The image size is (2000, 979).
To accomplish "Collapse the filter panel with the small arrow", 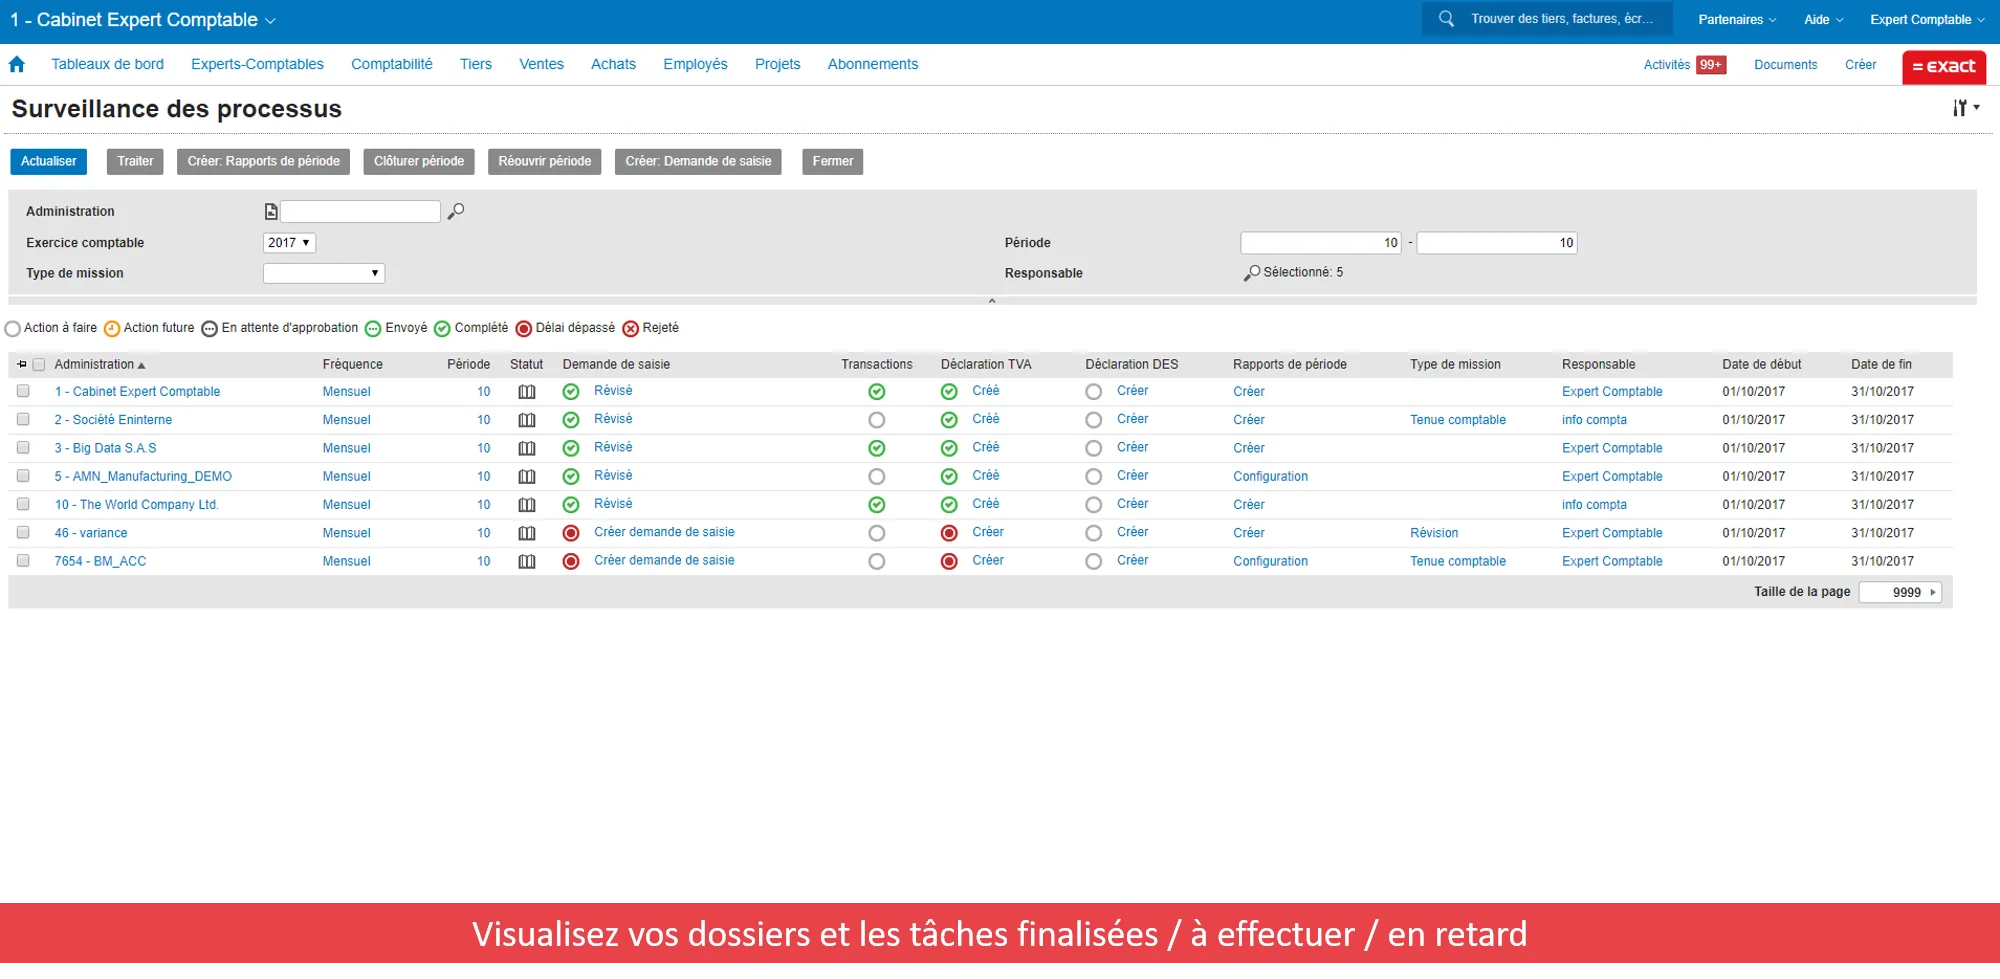I will pyautogui.click(x=992, y=301).
